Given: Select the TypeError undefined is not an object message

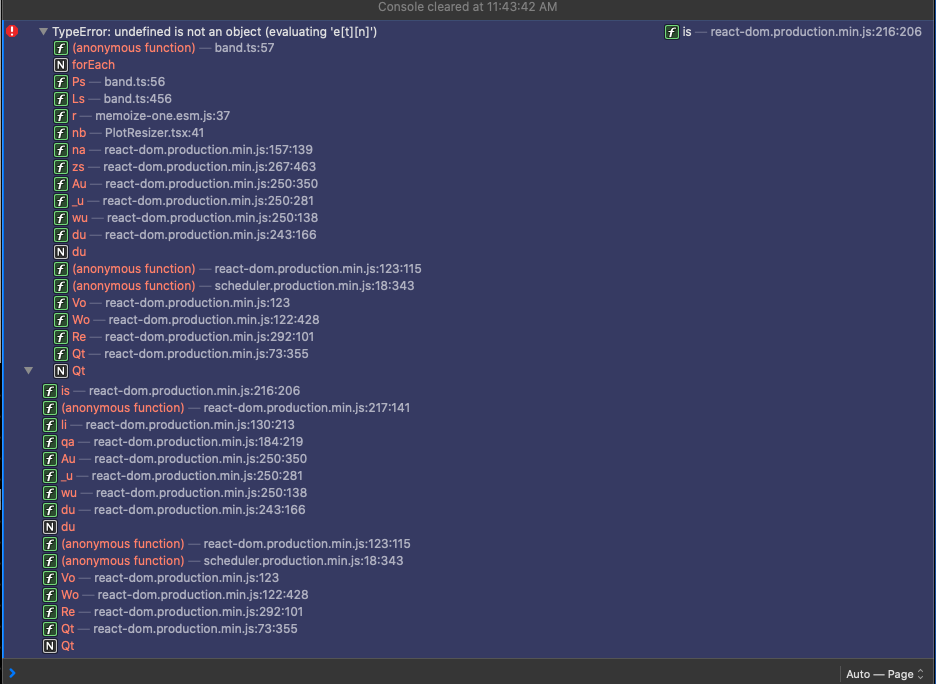Looking at the screenshot, I should pyautogui.click(x=214, y=32).
